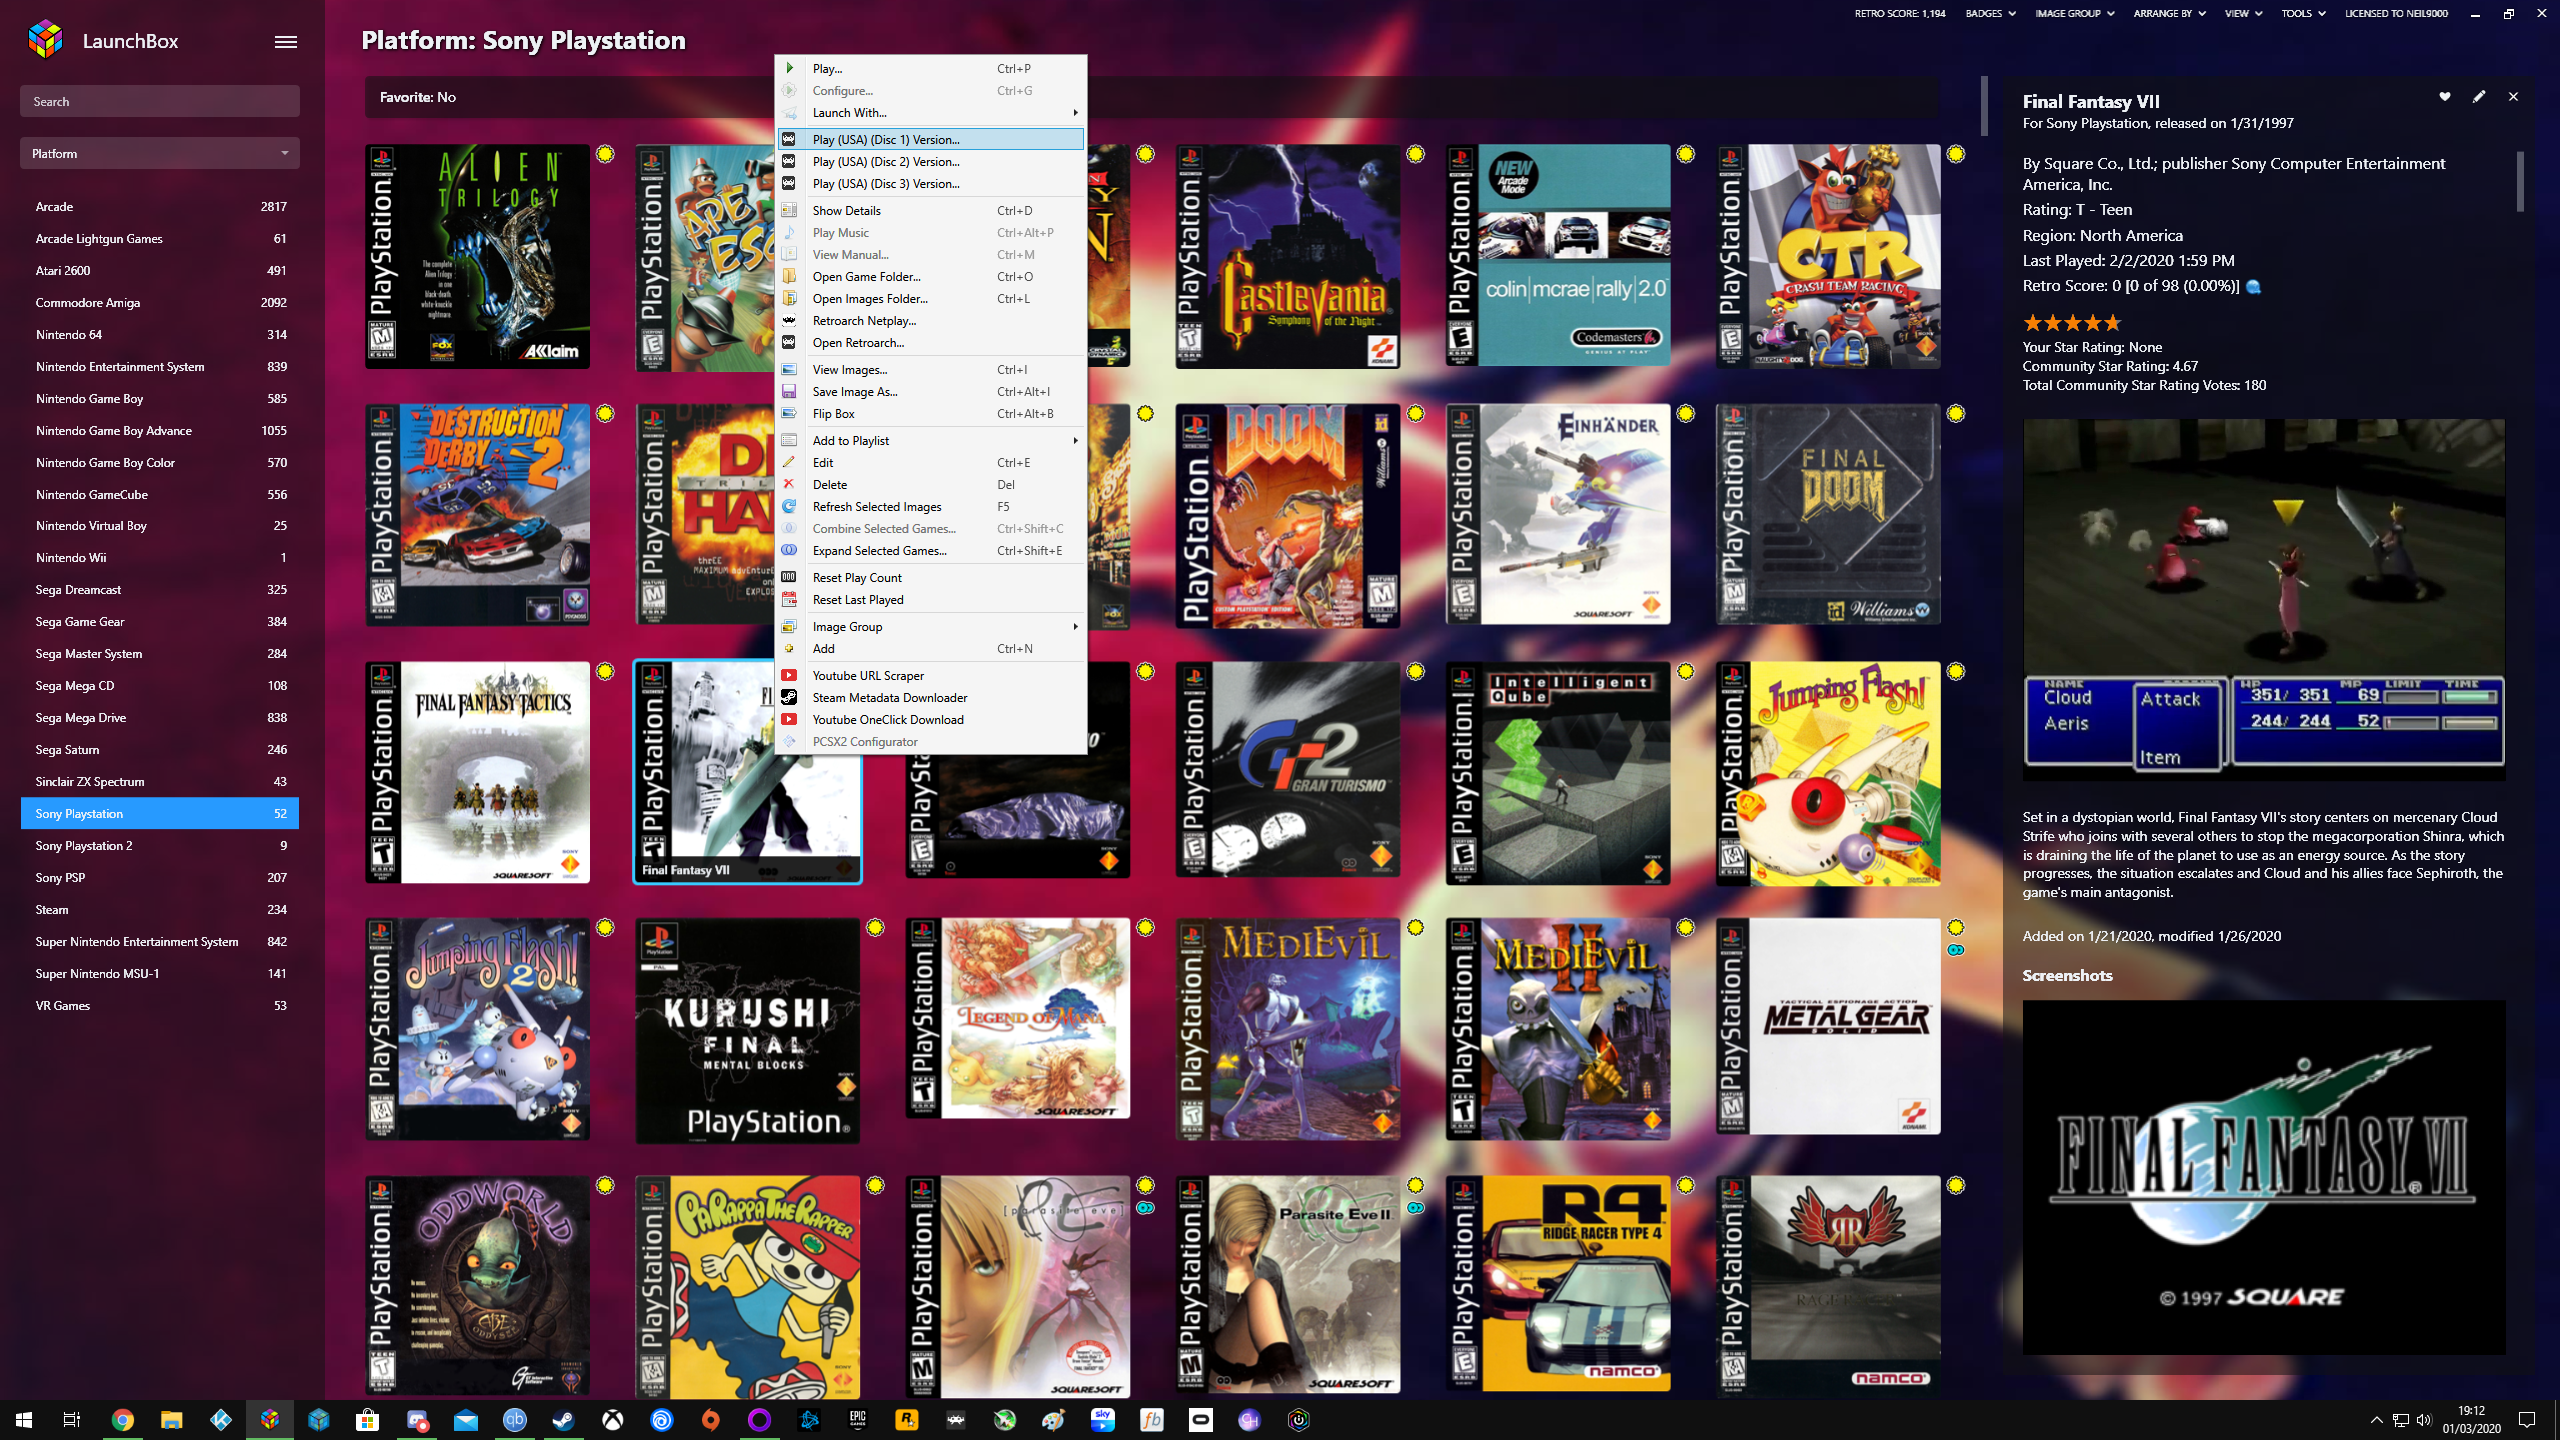
Task: Click the heart favorite icon in details panel
Action: click(x=2445, y=97)
